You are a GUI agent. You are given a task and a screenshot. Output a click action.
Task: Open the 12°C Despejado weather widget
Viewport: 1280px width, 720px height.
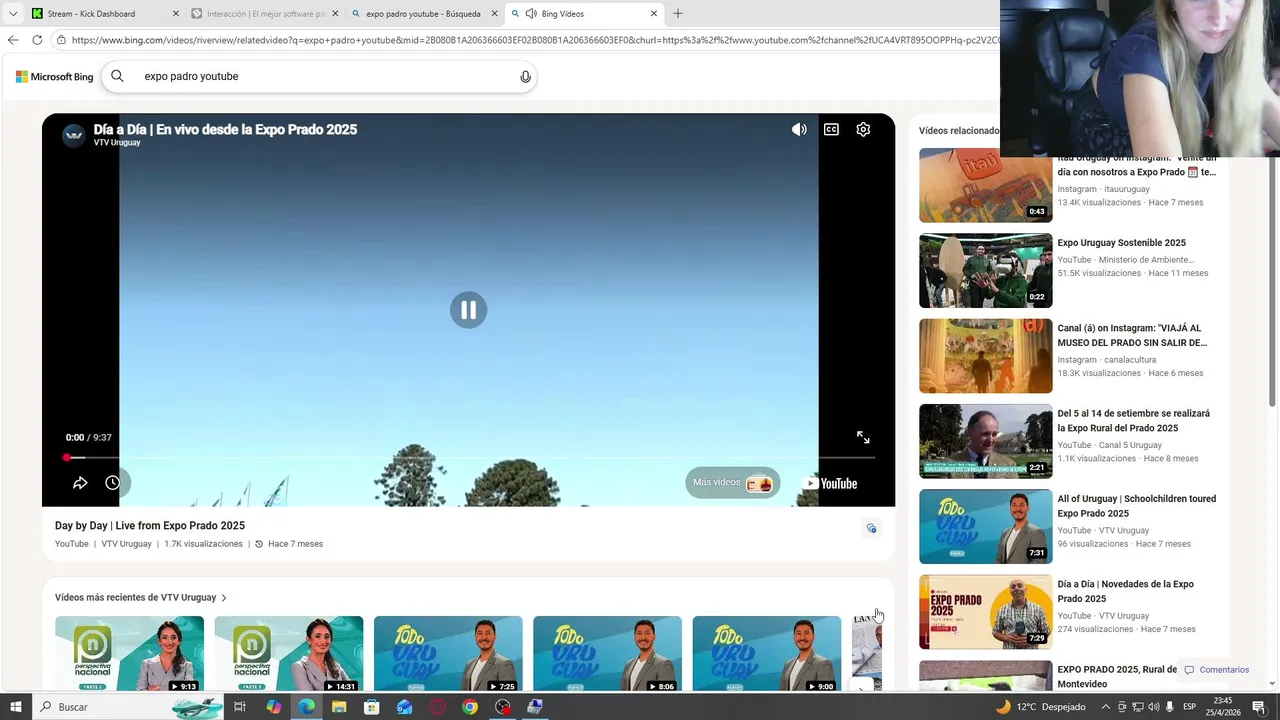(1039, 707)
